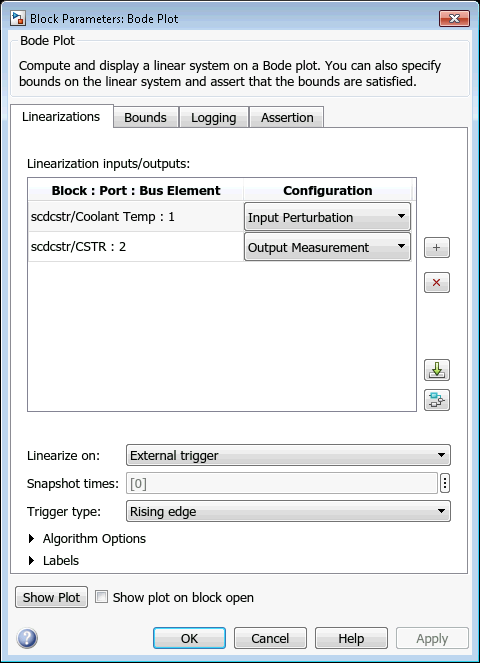The height and width of the screenshot is (663, 480).
Task: Click the red X delete I/O icon
Action: point(436,282)
